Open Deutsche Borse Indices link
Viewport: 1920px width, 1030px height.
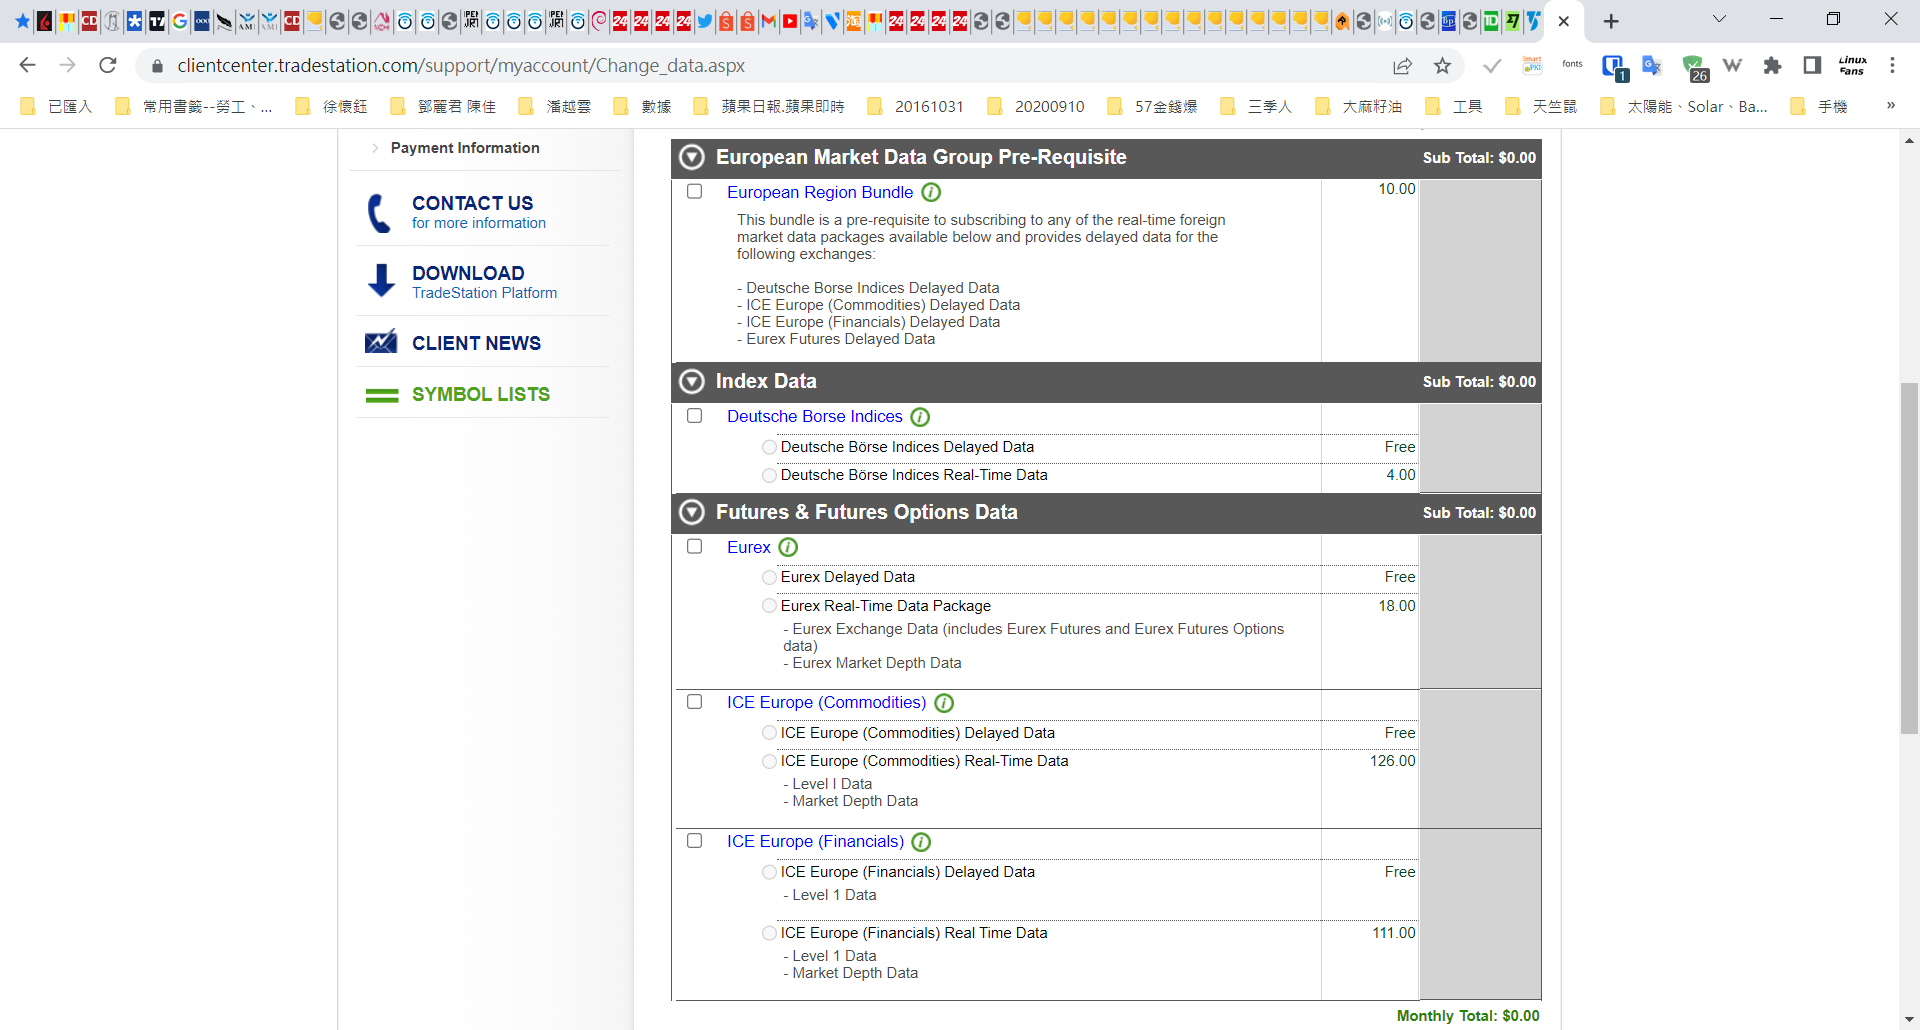click(x=815, y=416)
